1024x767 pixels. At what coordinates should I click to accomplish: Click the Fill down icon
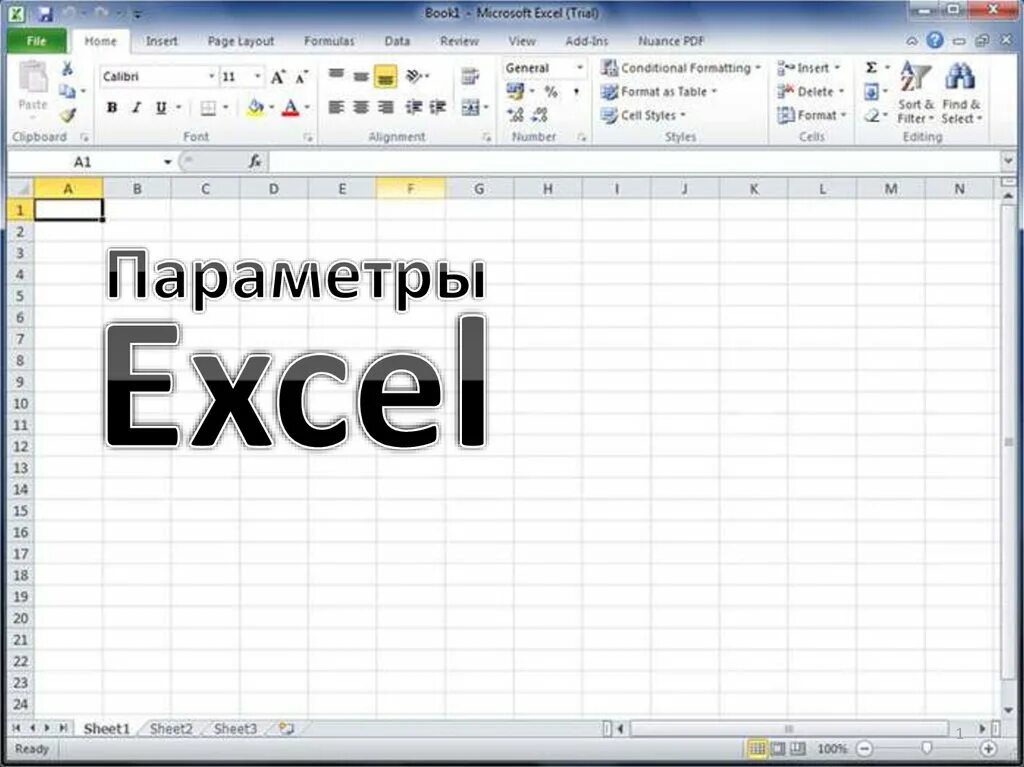coord(871,91)
